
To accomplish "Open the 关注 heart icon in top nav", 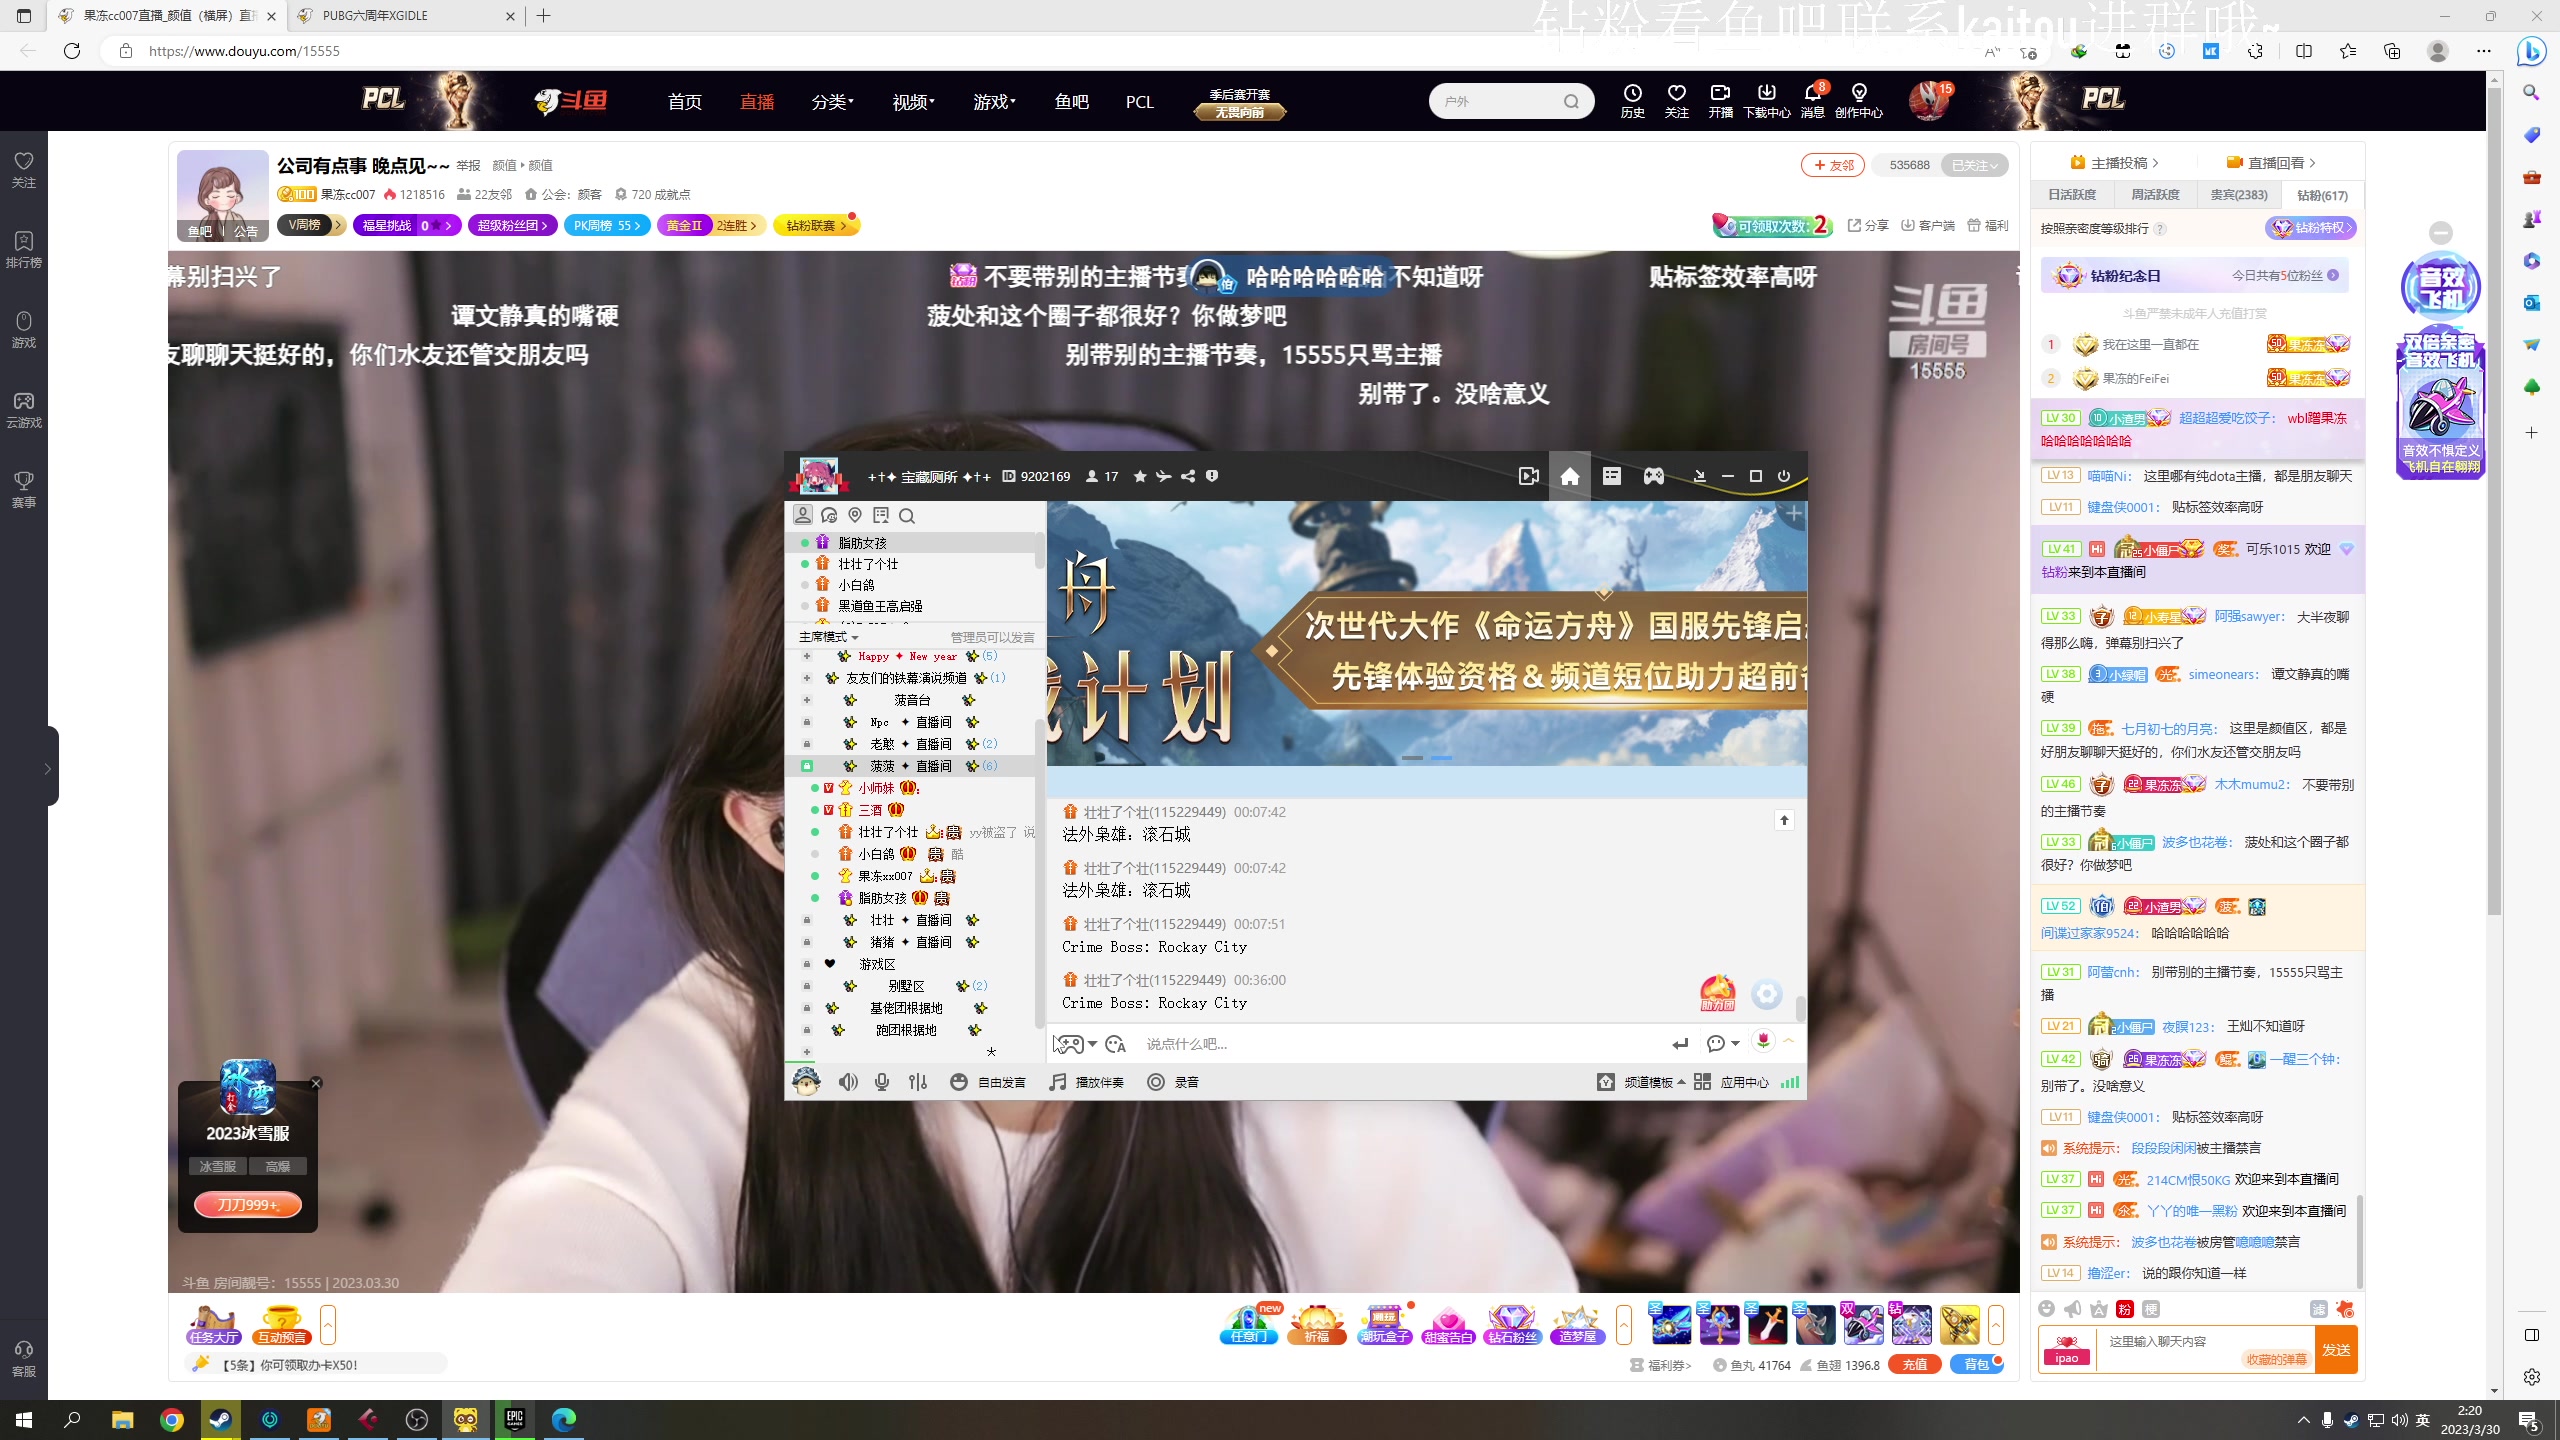I will coord(1677,101).
